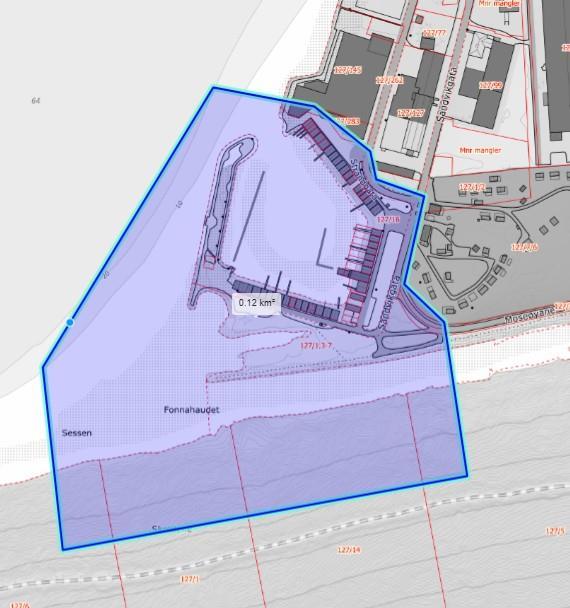
Task: Click parcel label 127/99
Action: [x=491, y=85]
